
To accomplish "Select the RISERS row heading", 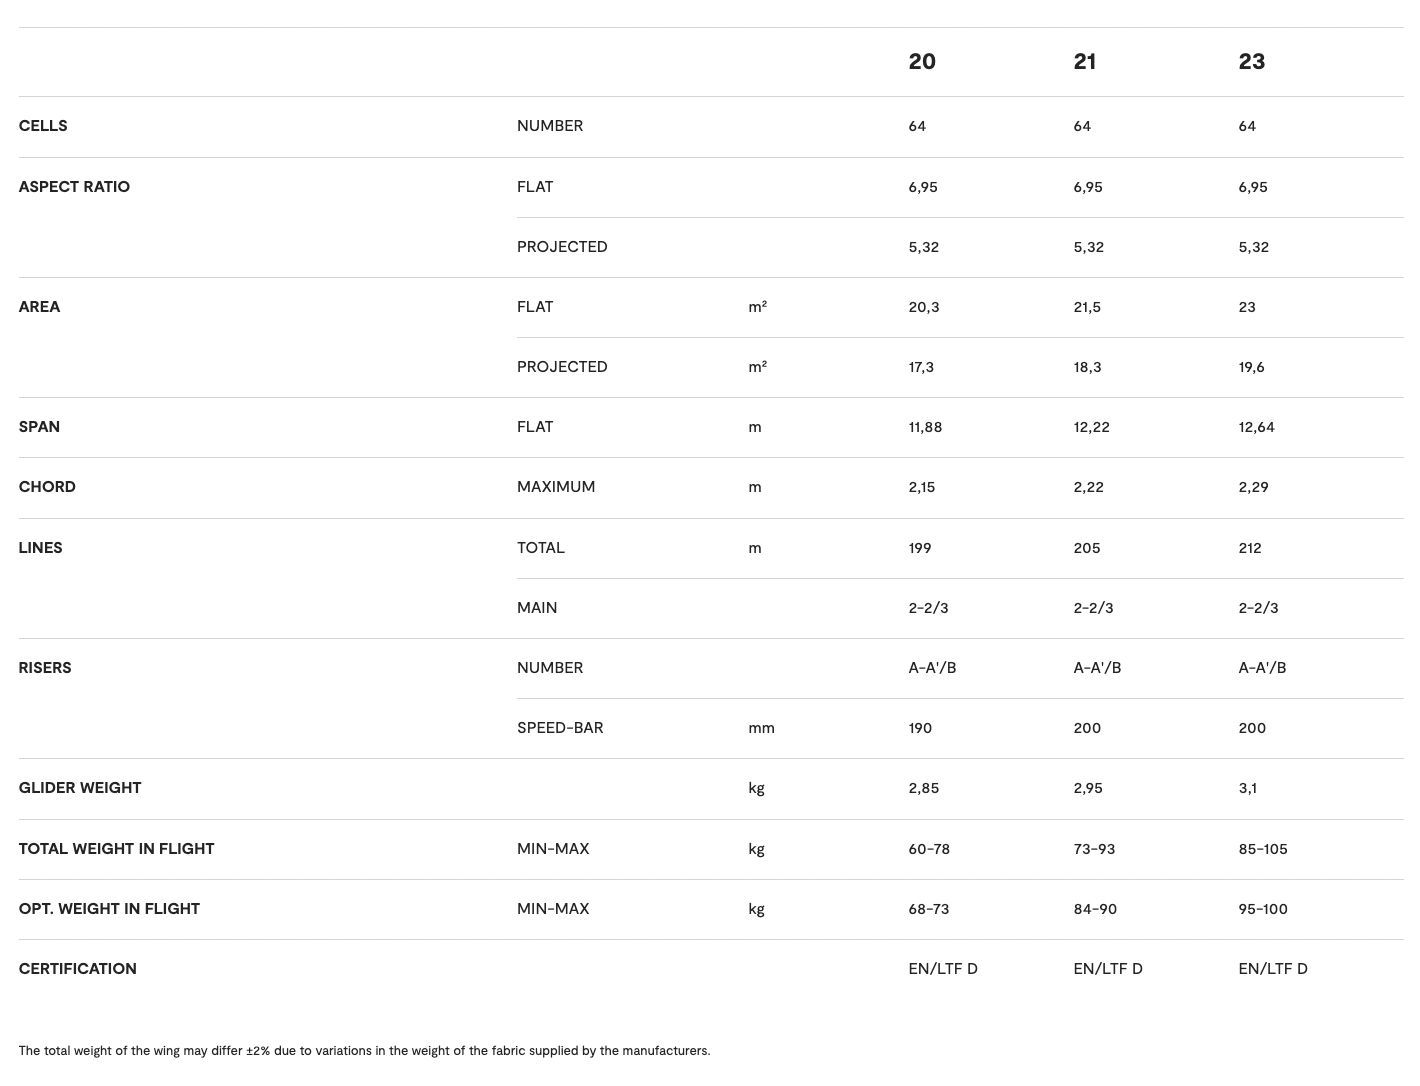I will [45, 668].
